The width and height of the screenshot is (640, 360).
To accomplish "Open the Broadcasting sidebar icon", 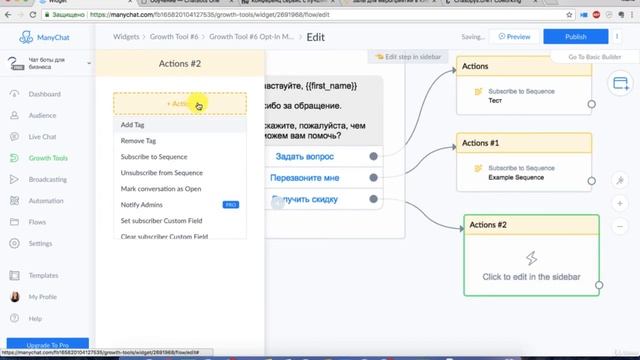I will click(x=14, y=179).
